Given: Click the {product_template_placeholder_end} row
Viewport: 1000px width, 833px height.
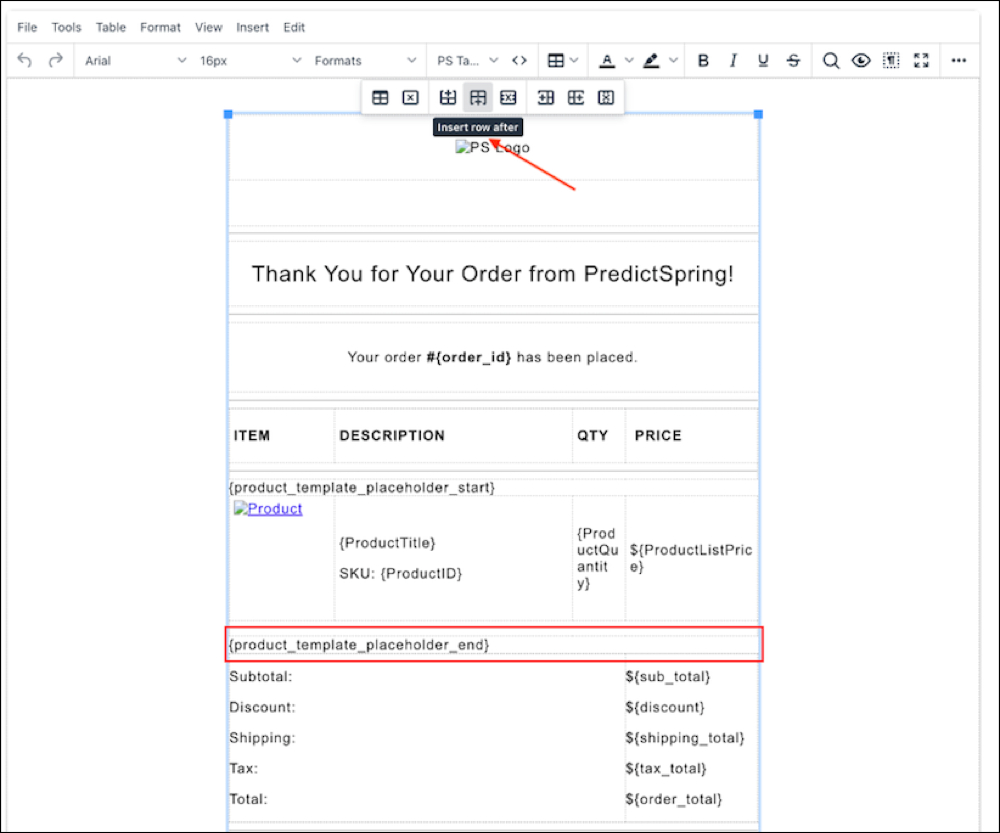Looking at the screenshot, I should (x=494, y=645).
